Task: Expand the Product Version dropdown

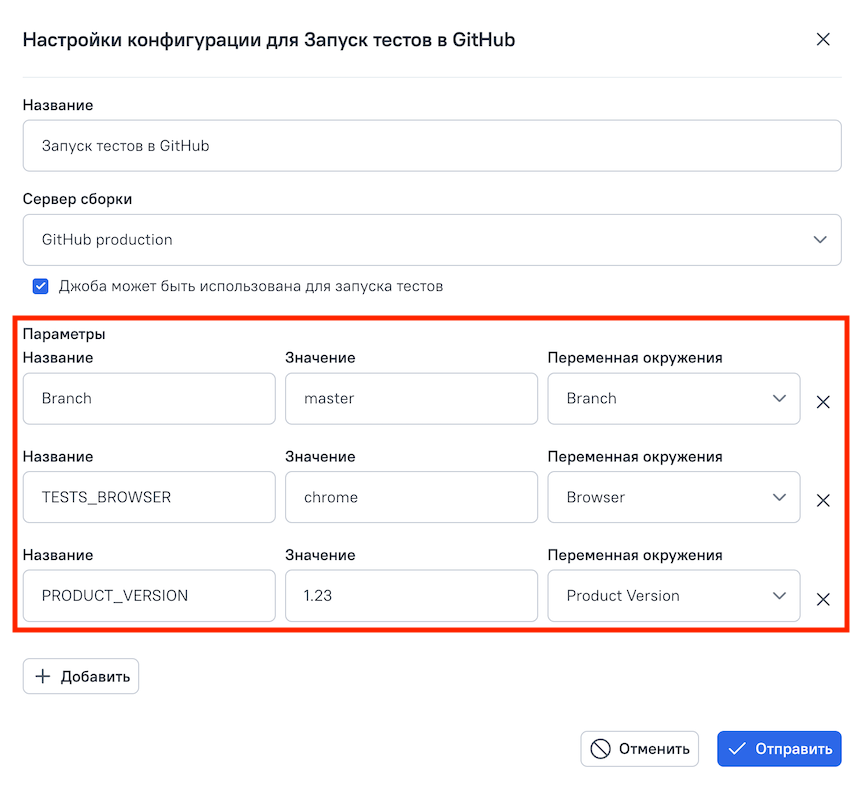Action: 673,596
